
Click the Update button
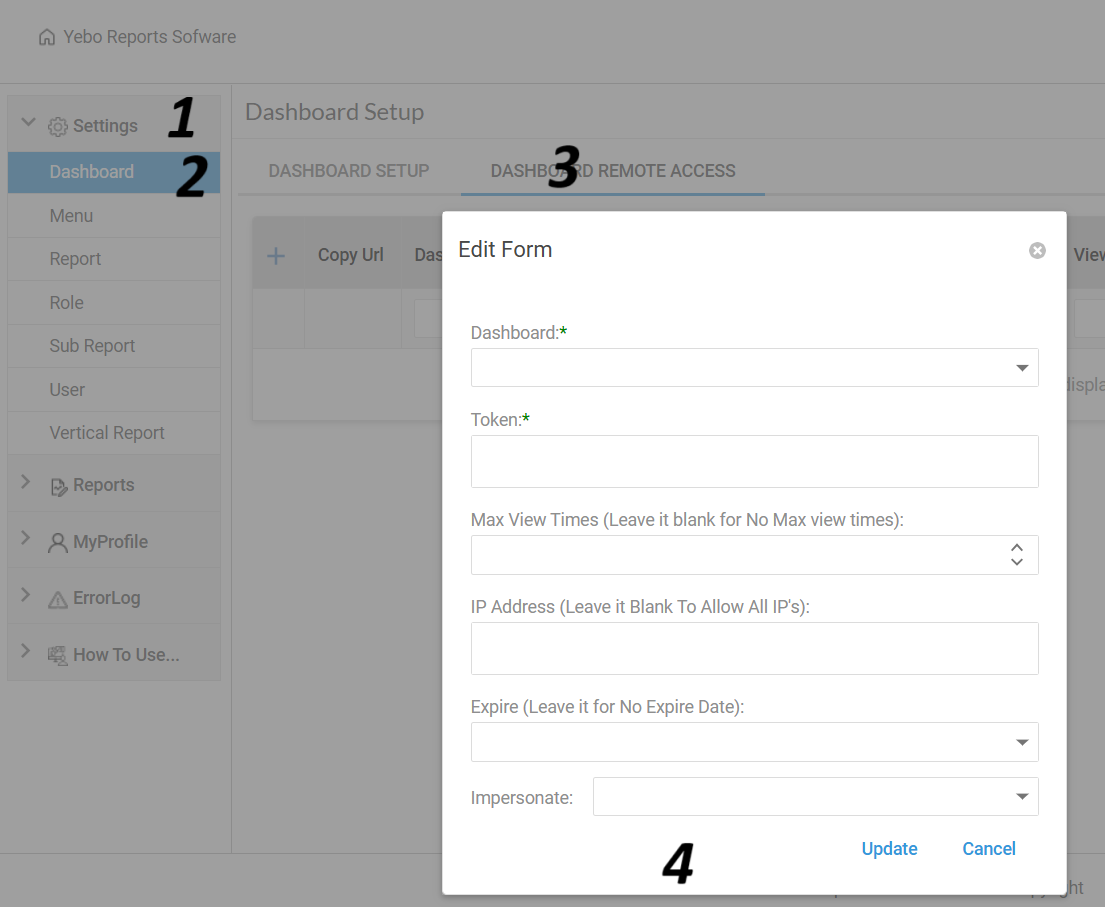pos(889,849)
